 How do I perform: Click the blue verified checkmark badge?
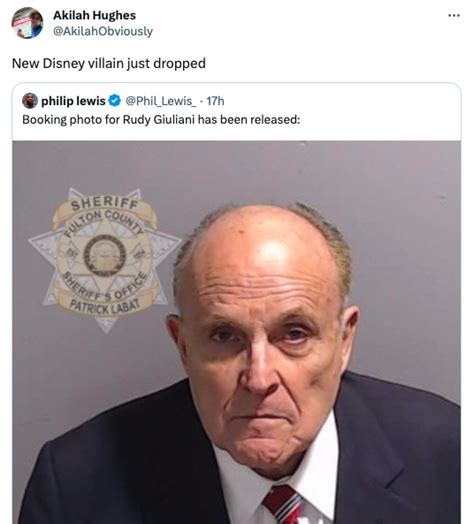[115, 100]
